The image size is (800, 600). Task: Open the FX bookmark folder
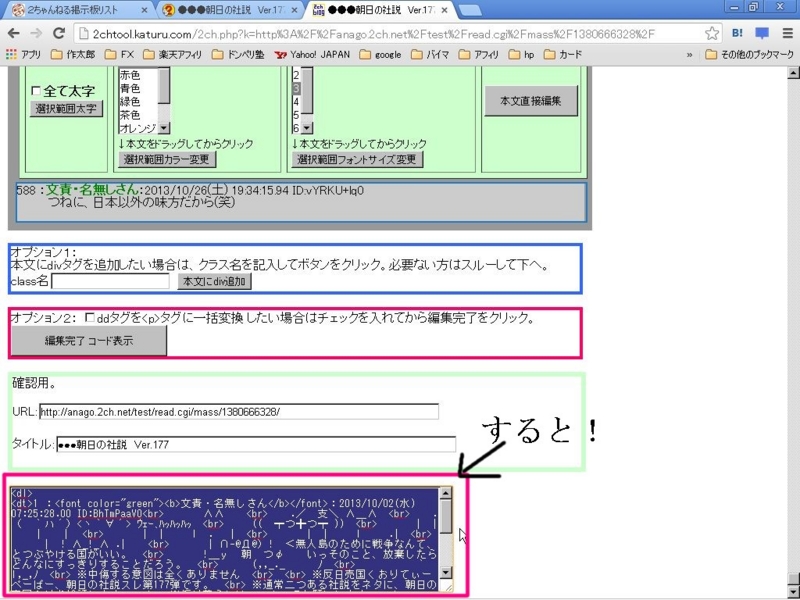coord(119,54)
